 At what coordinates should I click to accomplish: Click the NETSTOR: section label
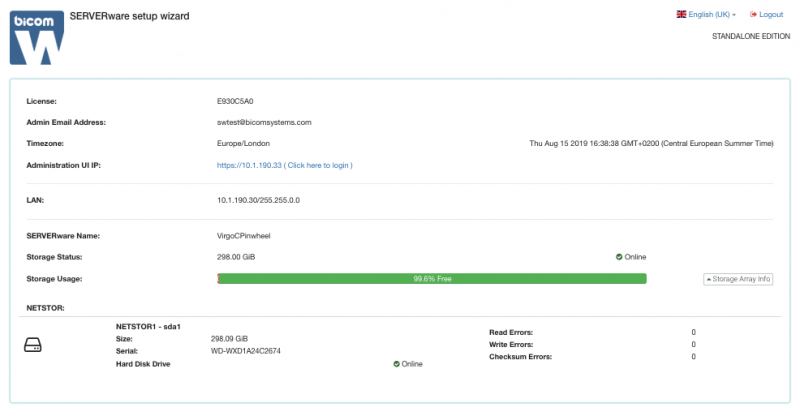click(45, 308)
